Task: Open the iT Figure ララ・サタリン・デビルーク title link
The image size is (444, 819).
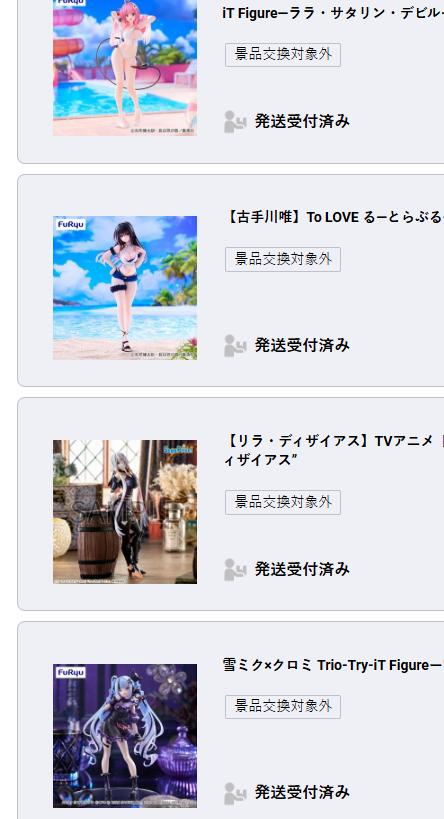Action: [333, 13]
